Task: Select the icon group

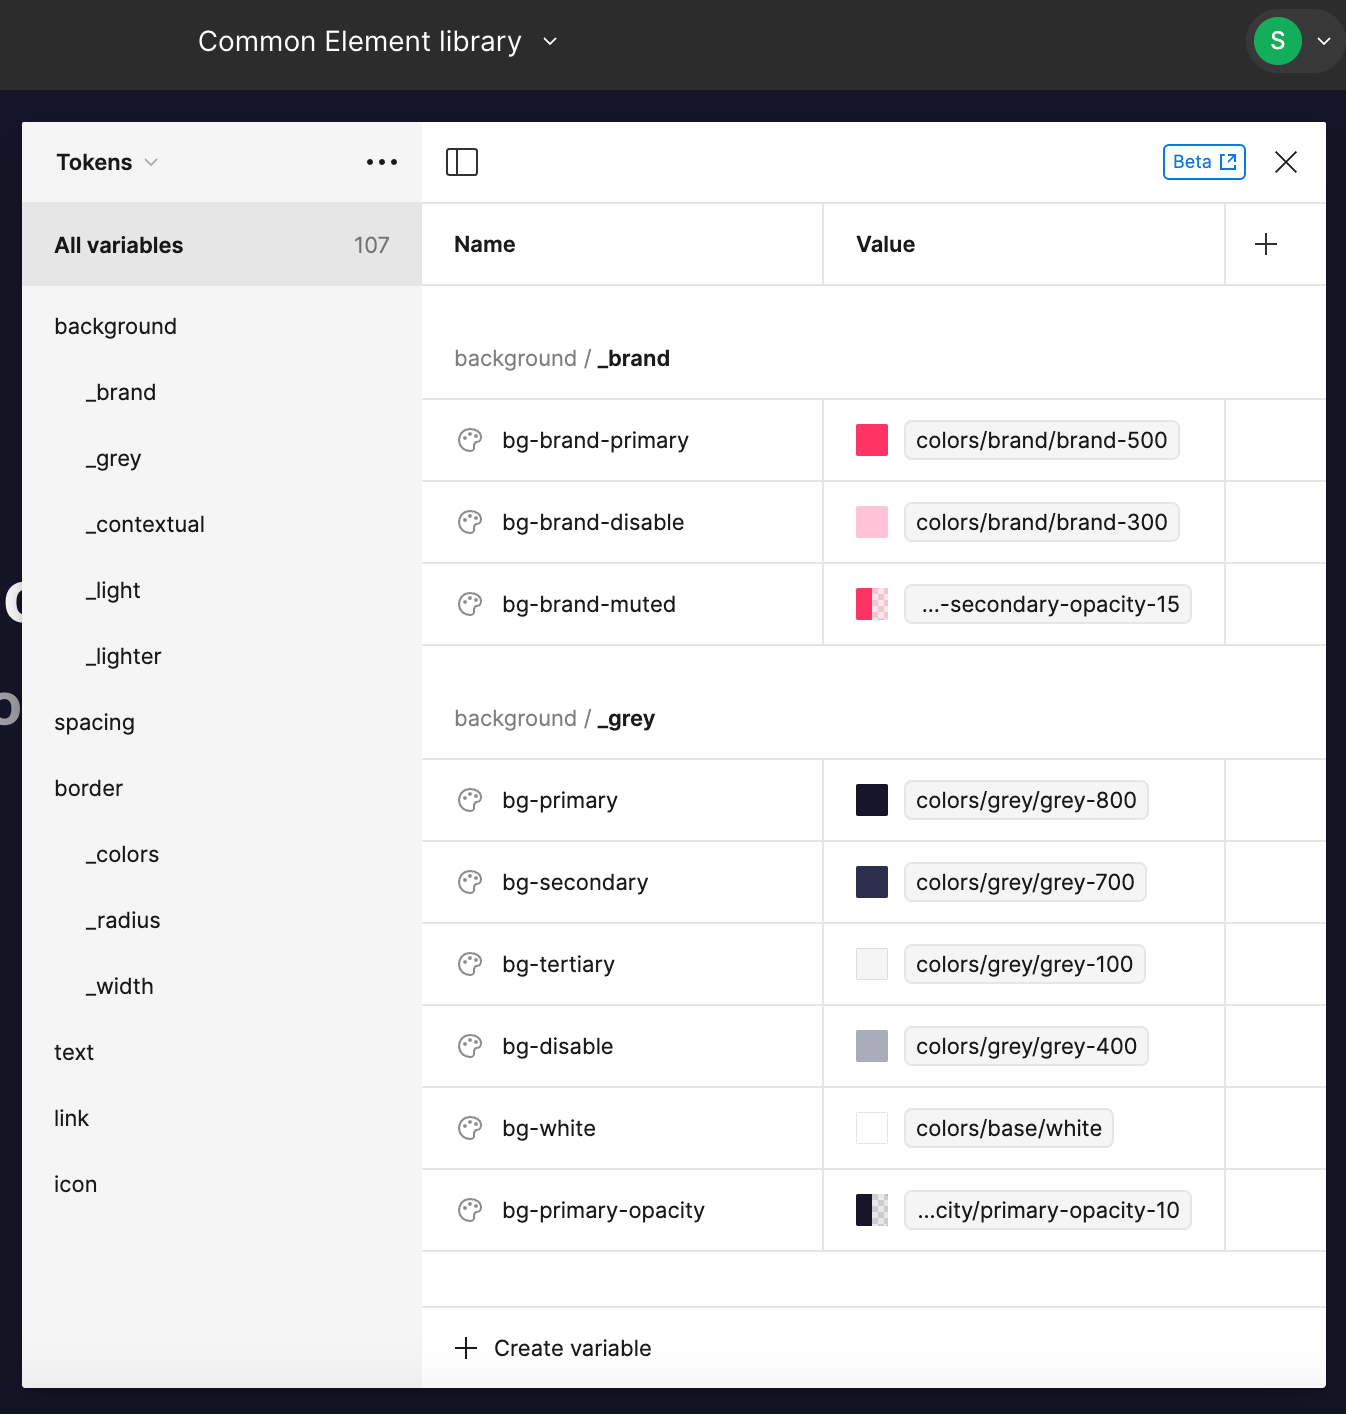Action: click(75, 1184)
